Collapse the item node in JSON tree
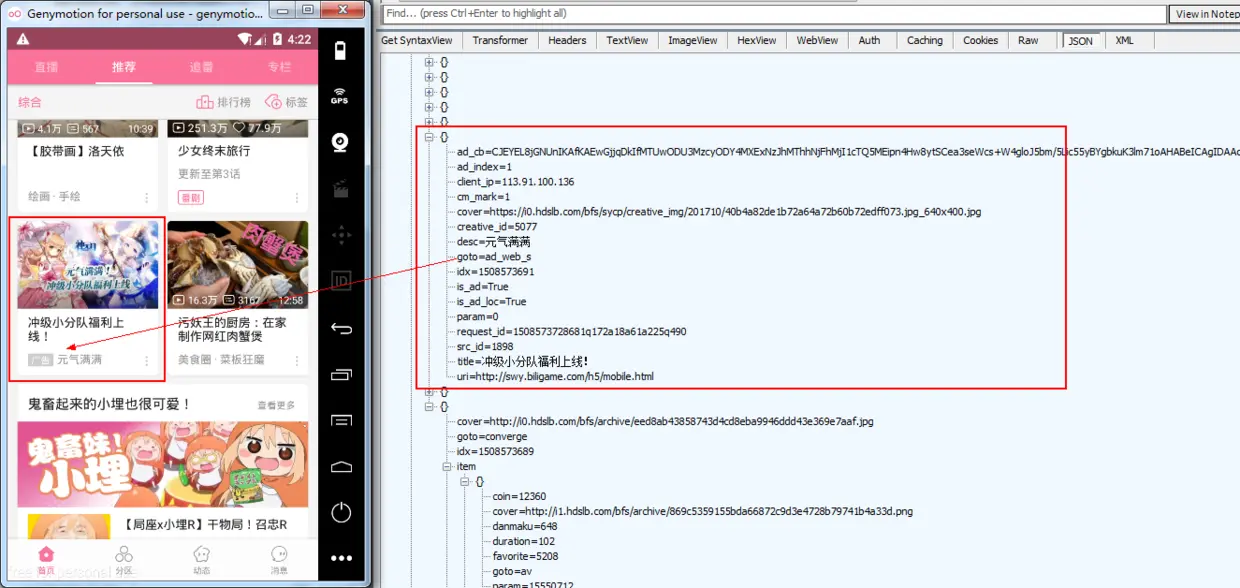 [448, 467]
